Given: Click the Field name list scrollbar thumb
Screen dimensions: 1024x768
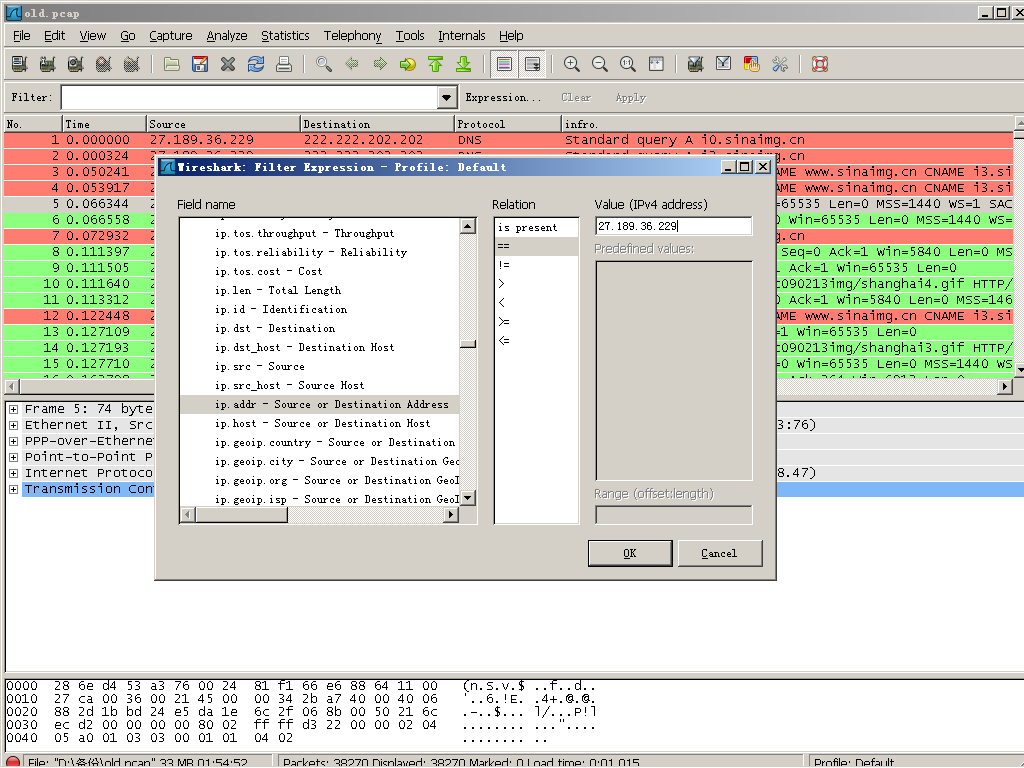Looking at the screenshot, I should pos(467,343).
